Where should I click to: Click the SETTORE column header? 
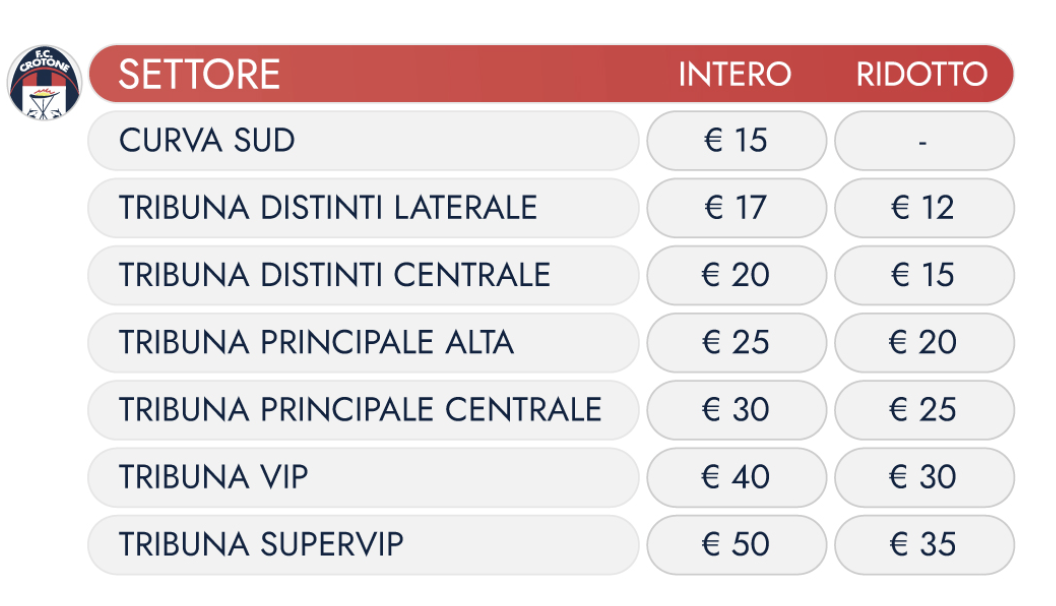199,75
